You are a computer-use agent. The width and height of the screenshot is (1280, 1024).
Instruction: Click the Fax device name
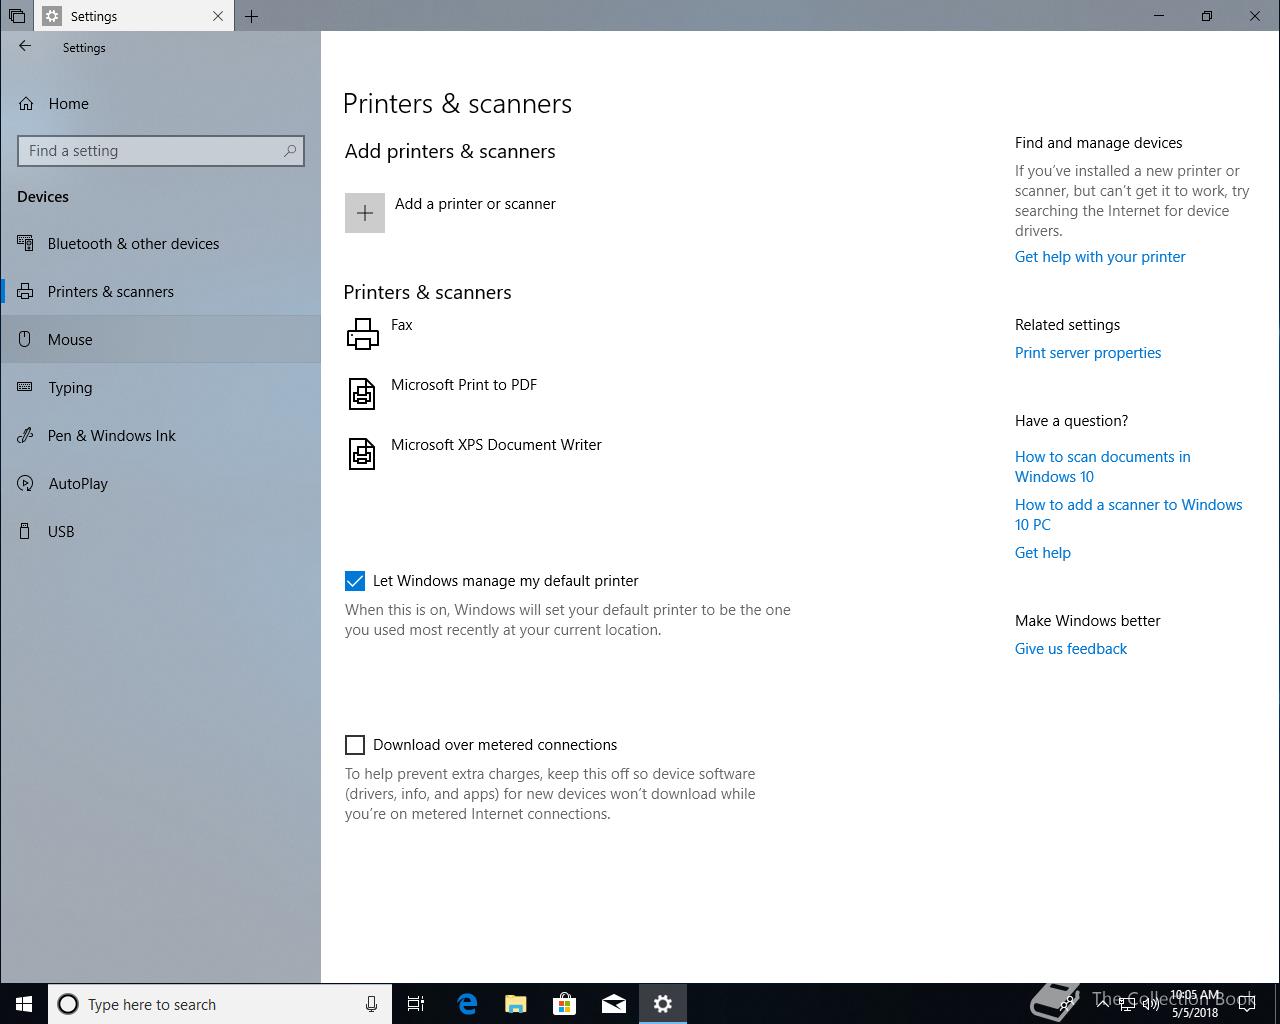pyautogui.click(x=402, y=325)
